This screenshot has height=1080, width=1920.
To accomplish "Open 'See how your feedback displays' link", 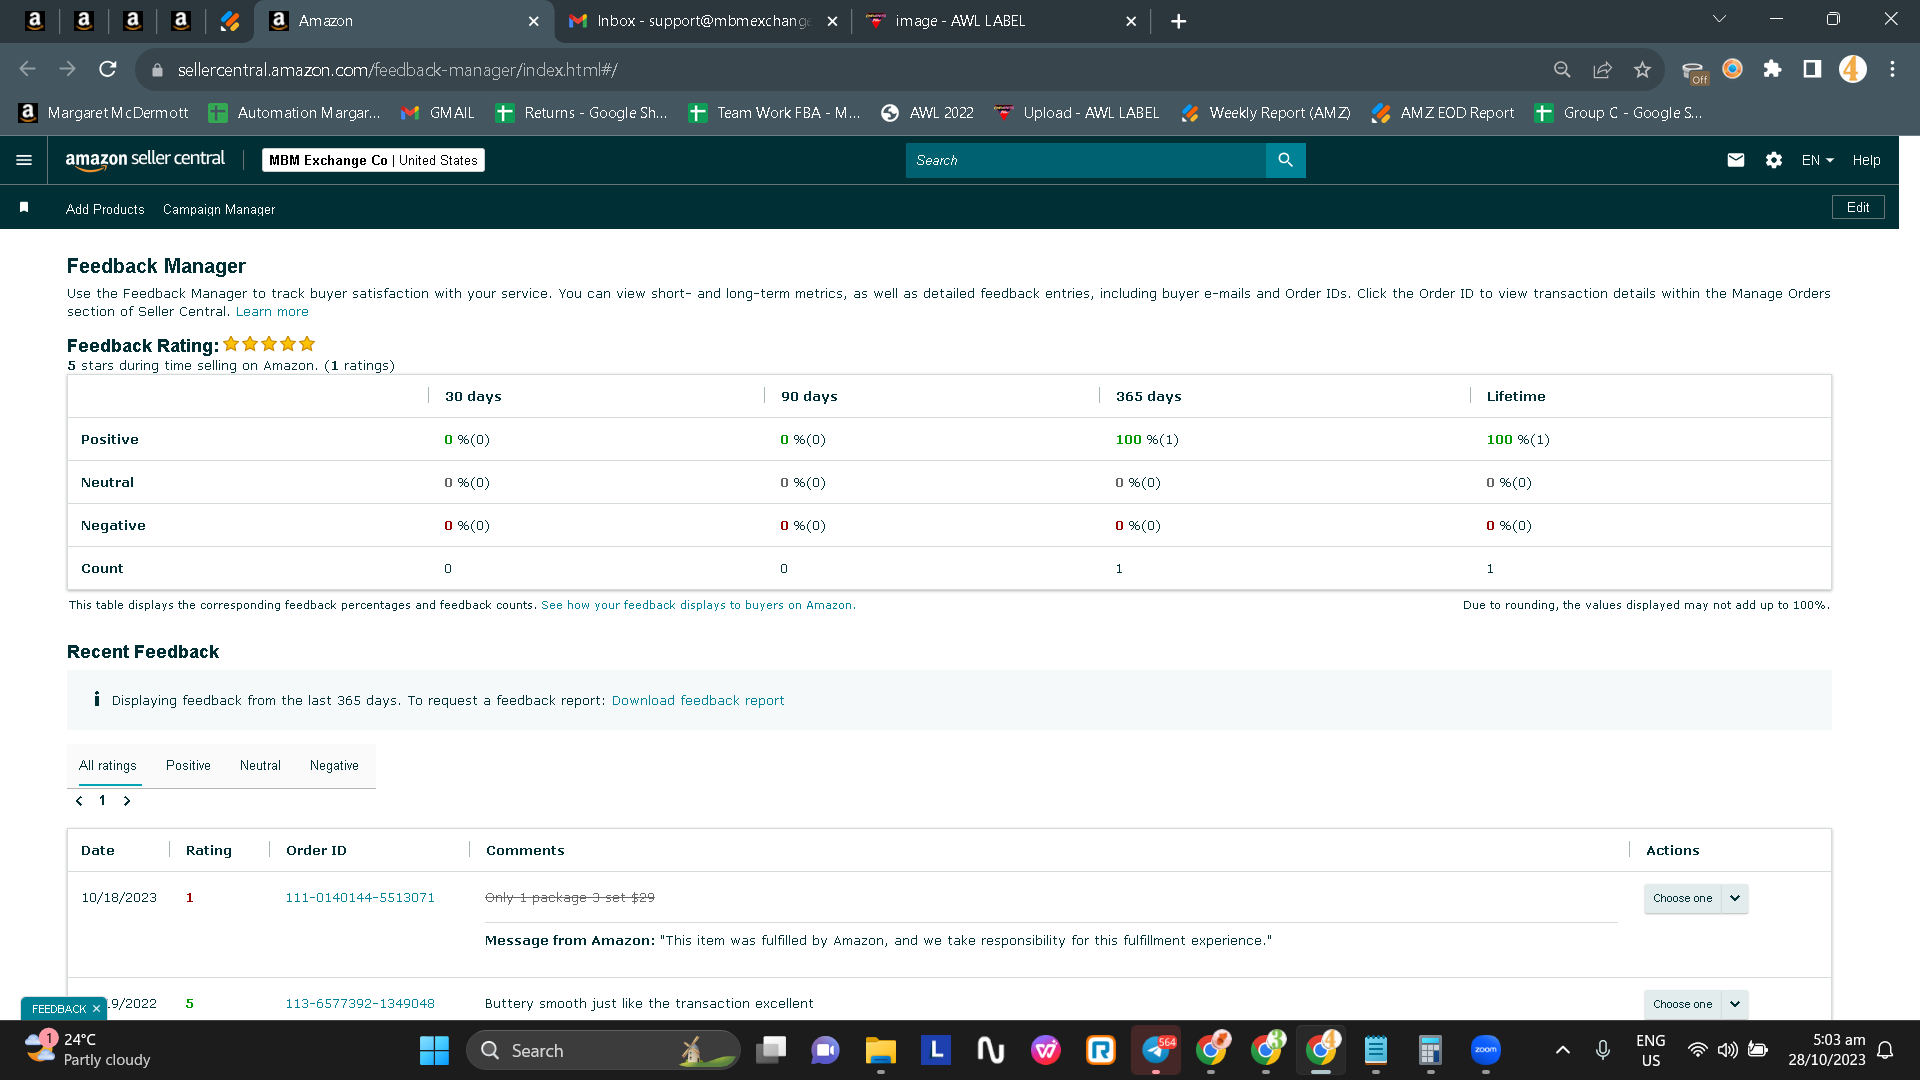I will point(698,605).
